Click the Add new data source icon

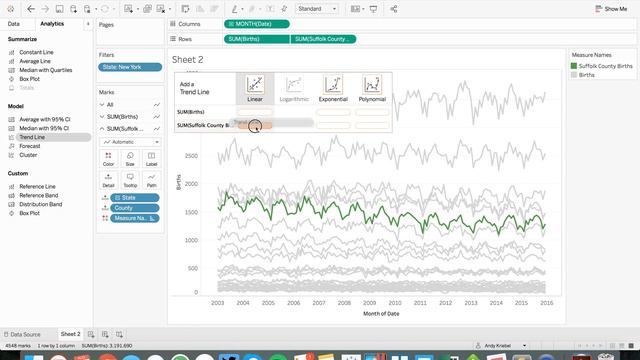point(73,9)
